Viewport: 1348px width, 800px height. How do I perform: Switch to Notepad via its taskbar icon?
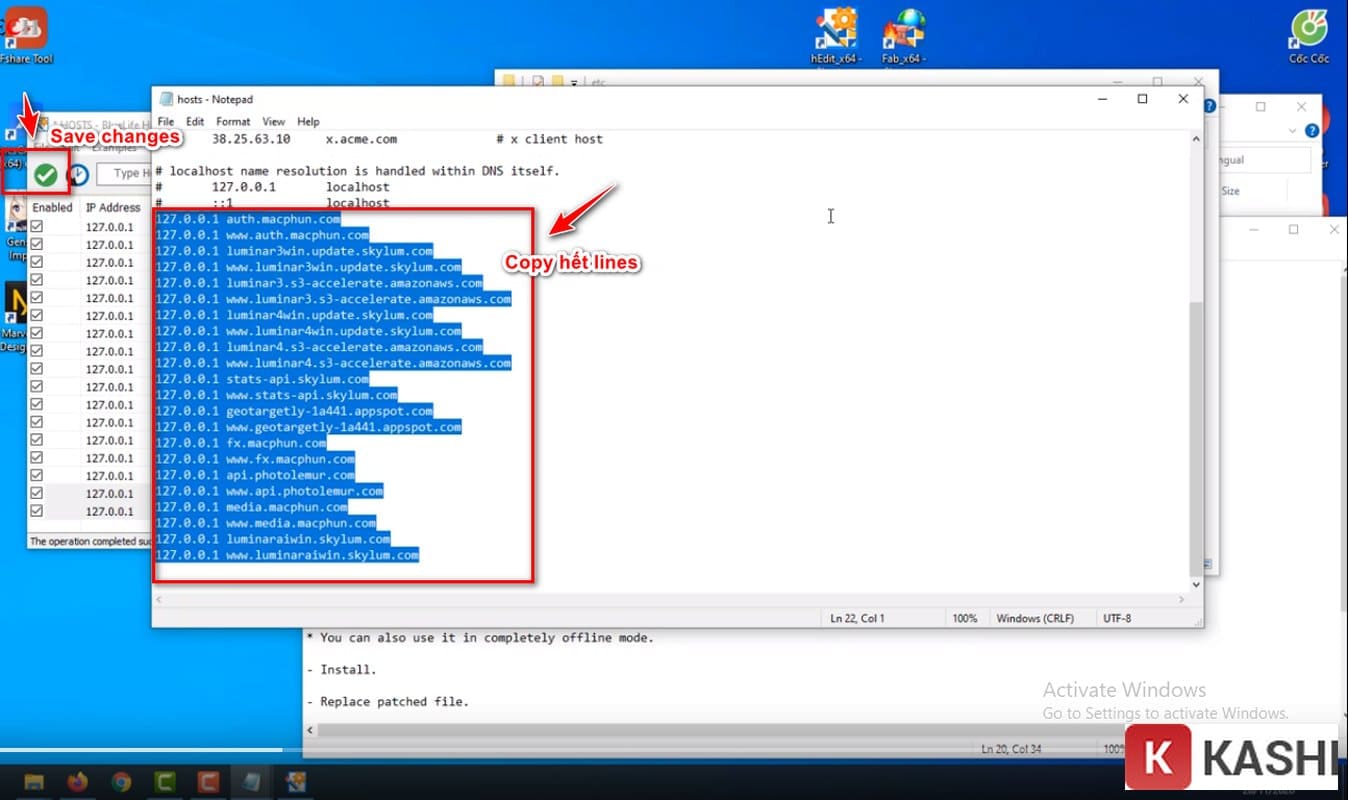click(x=252, y=781)
